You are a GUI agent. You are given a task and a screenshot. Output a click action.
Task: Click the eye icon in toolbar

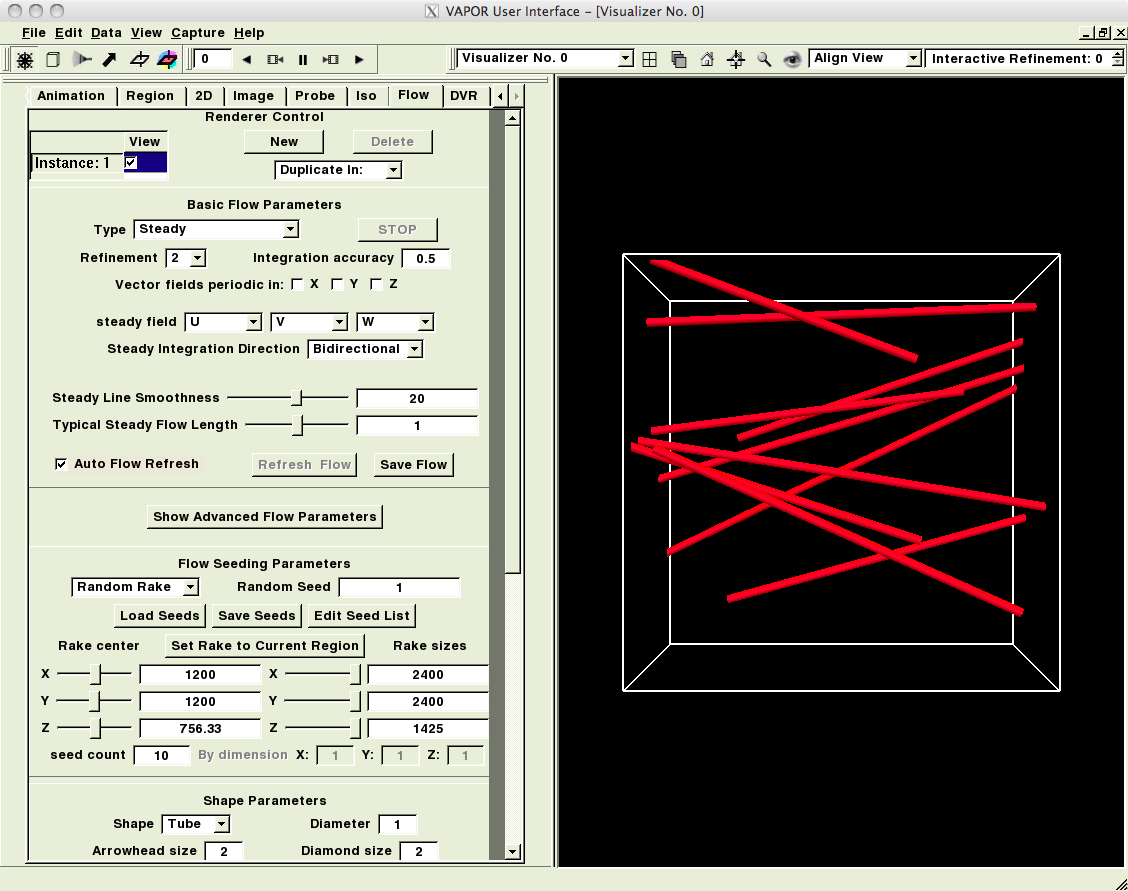pos(792,60)
